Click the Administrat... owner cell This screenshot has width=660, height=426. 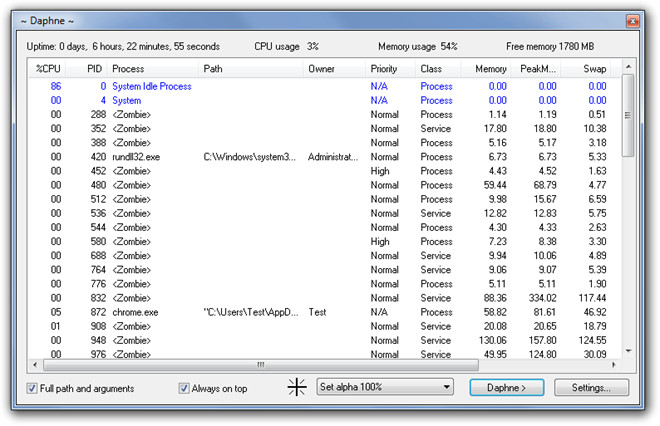(333, 157)
